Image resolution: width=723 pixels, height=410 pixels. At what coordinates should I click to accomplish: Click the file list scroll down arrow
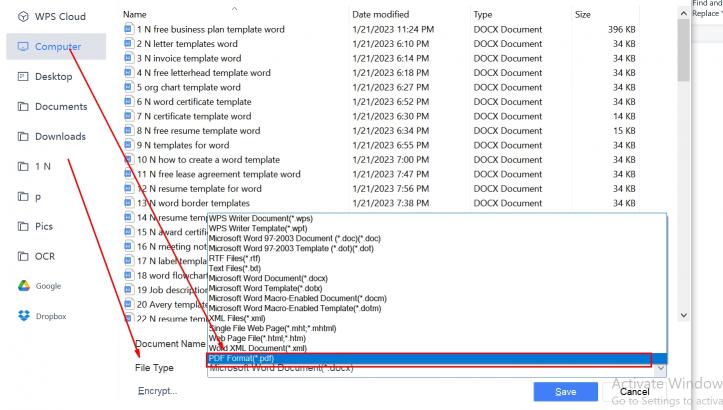coord(684,315)
